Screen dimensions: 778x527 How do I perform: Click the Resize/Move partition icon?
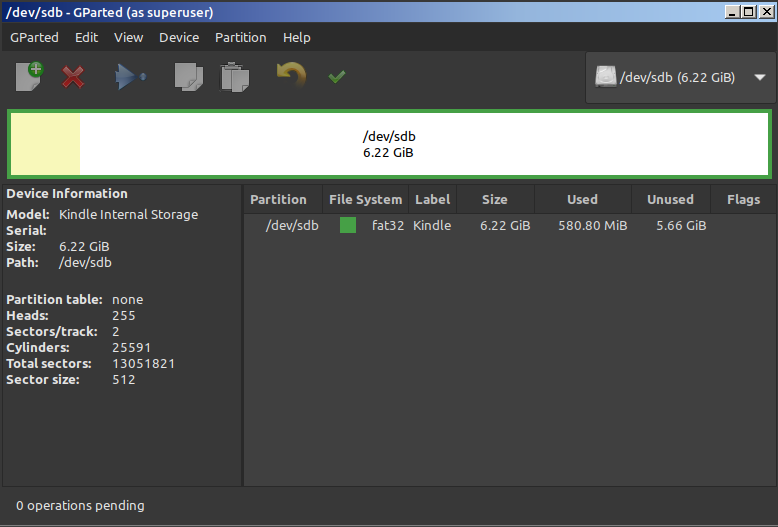click(130, 77)
